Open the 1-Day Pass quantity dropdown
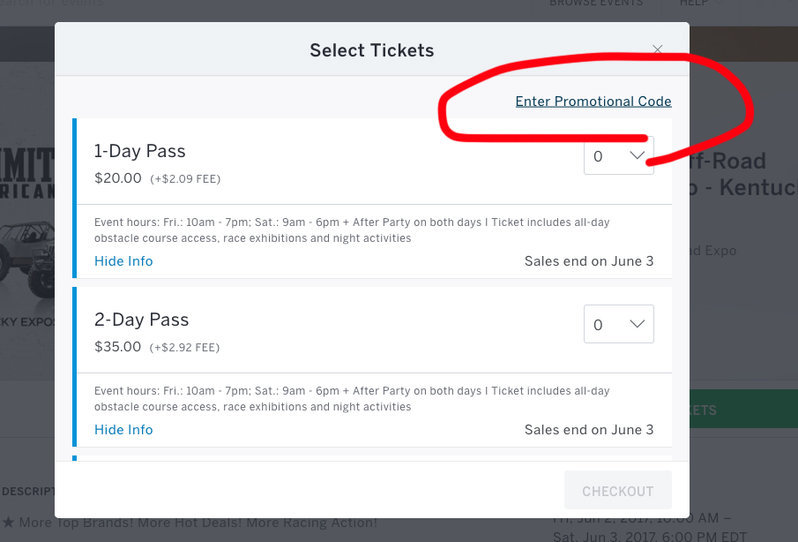The width and height of the screenshot is (798, 542). click(x=619, y=156)
